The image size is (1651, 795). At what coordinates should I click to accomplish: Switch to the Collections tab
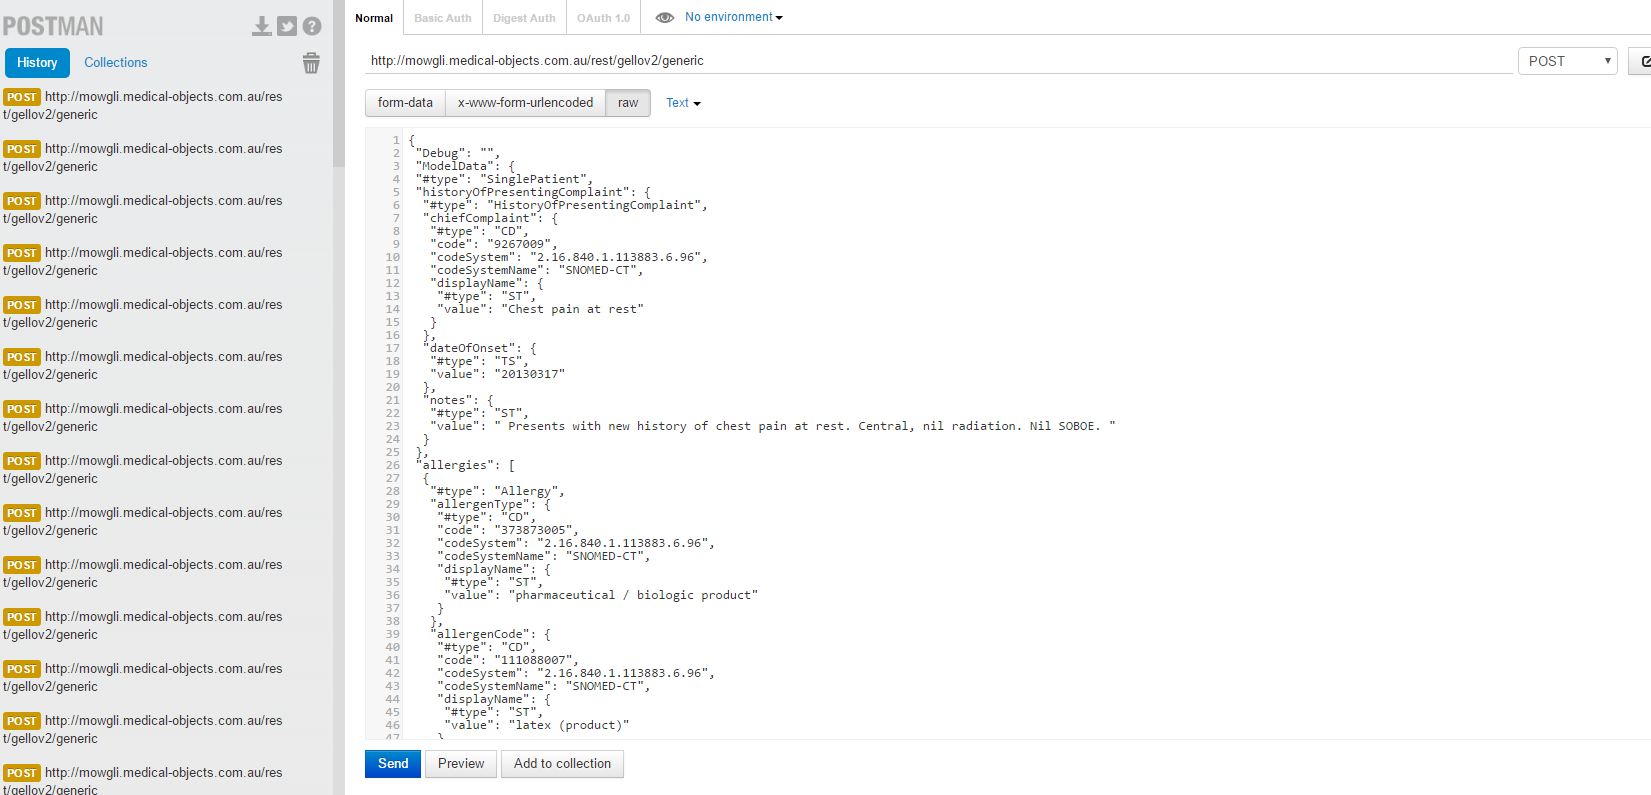point(116,62)
